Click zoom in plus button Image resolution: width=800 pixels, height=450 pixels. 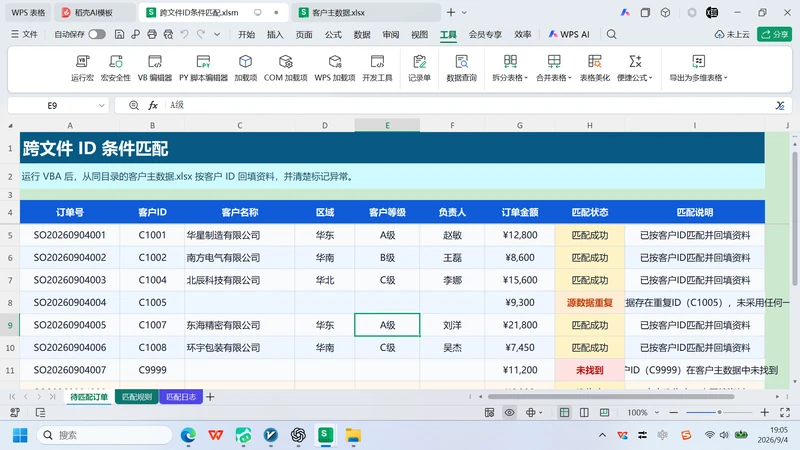(x=764, y=412)
